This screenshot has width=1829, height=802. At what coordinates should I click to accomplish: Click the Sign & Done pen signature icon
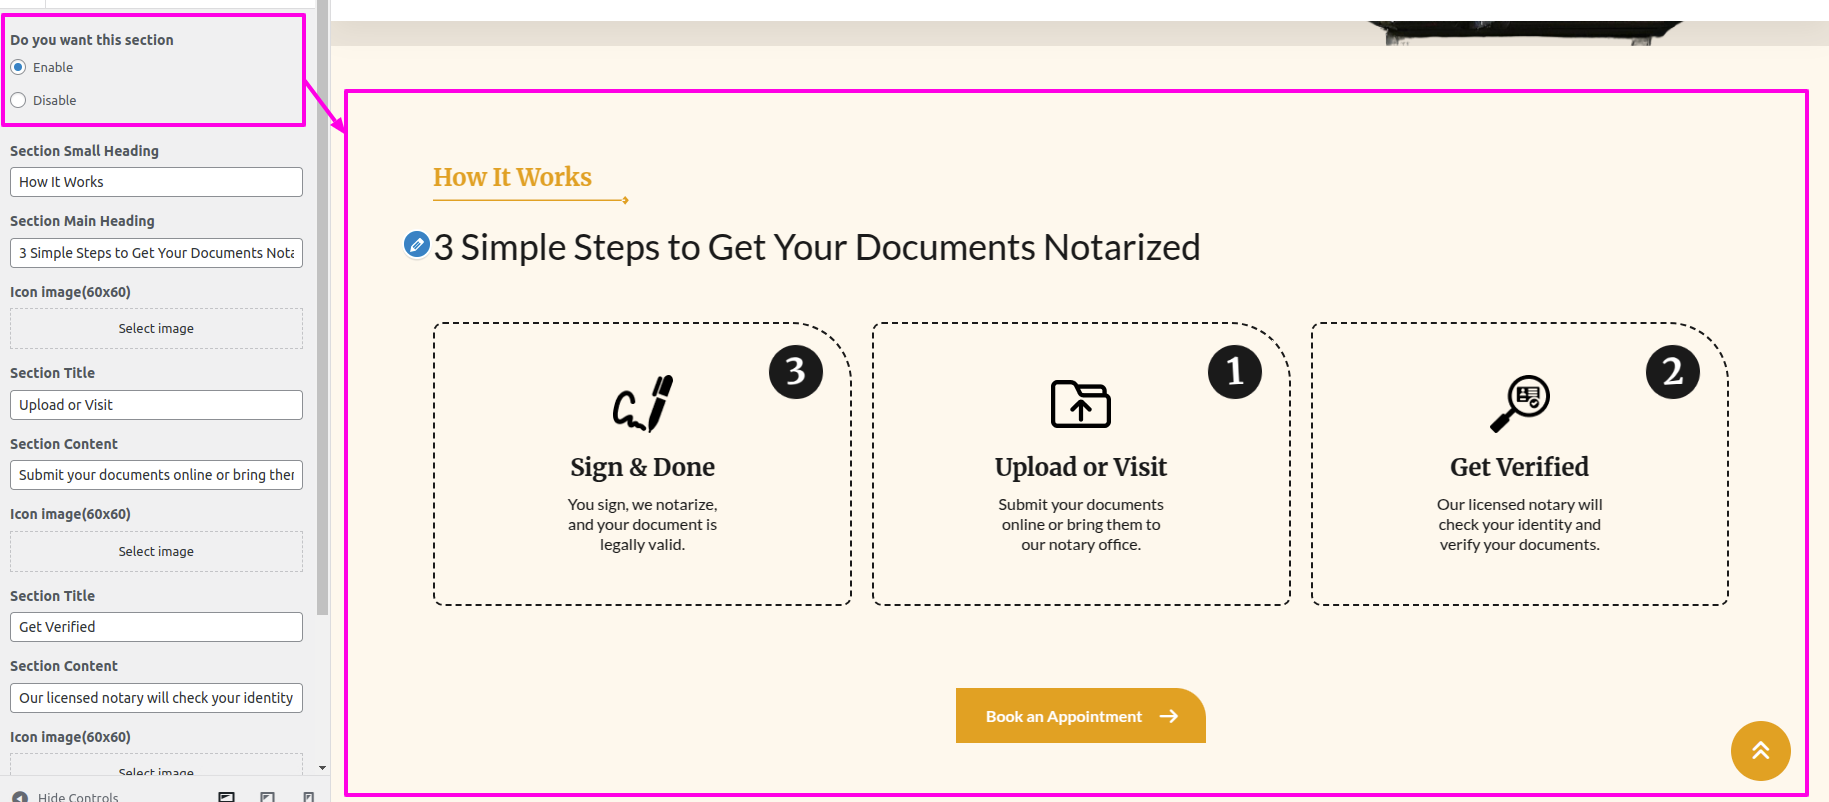(642, 404)
